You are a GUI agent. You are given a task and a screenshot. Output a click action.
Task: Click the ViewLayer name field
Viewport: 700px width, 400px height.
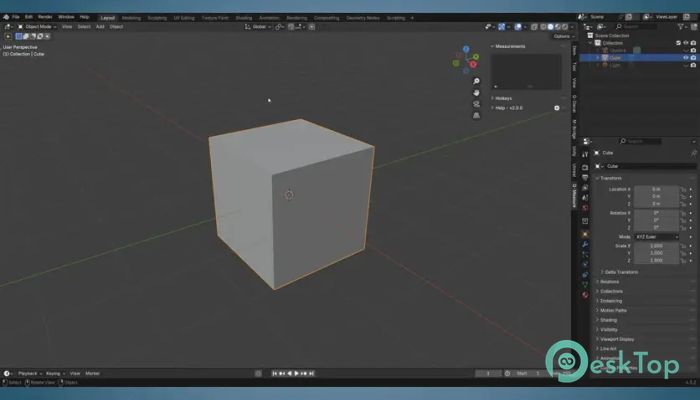[x=669, y=17]
